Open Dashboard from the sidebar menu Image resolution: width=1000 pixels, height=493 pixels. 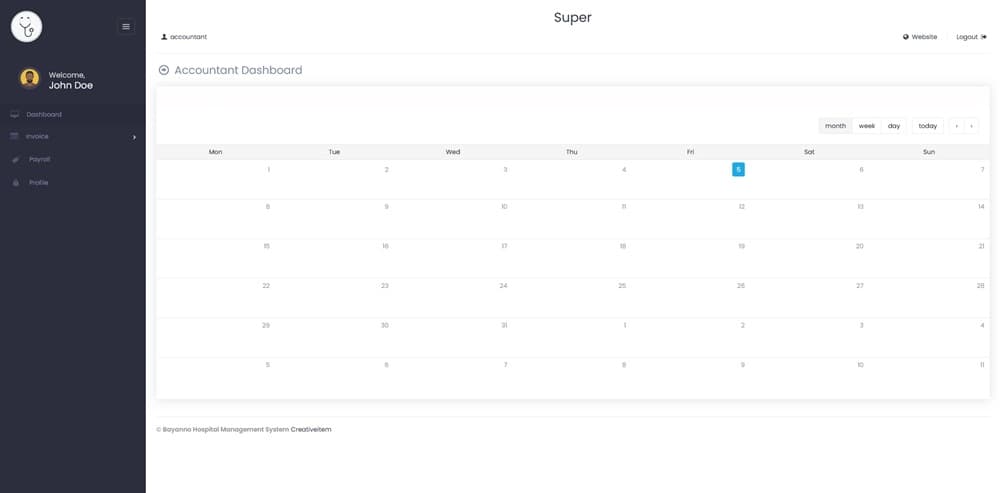(43, 114)
